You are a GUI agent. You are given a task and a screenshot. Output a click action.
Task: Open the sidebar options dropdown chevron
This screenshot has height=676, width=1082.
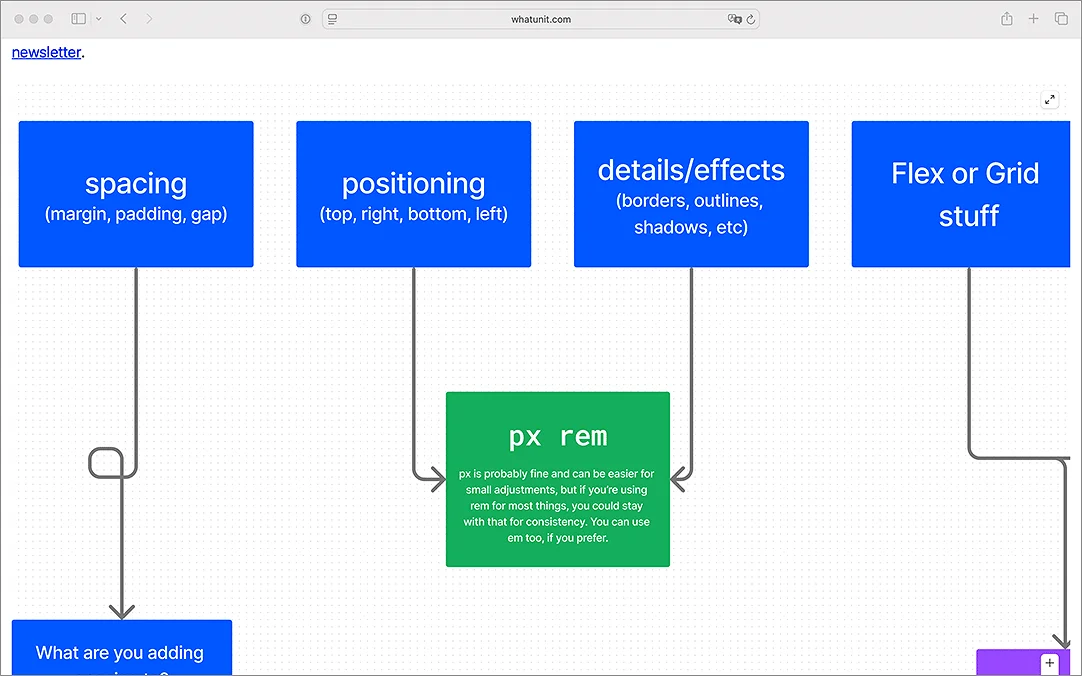[99, 19]
